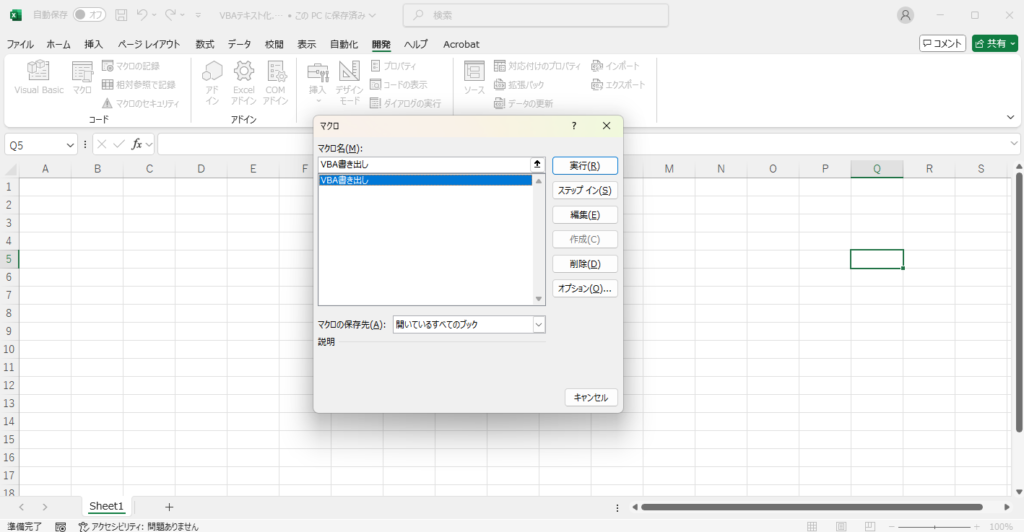The image size is (1024, 532).
Task: Click the キャンセル button in dialog
Action: coord(591,397)
